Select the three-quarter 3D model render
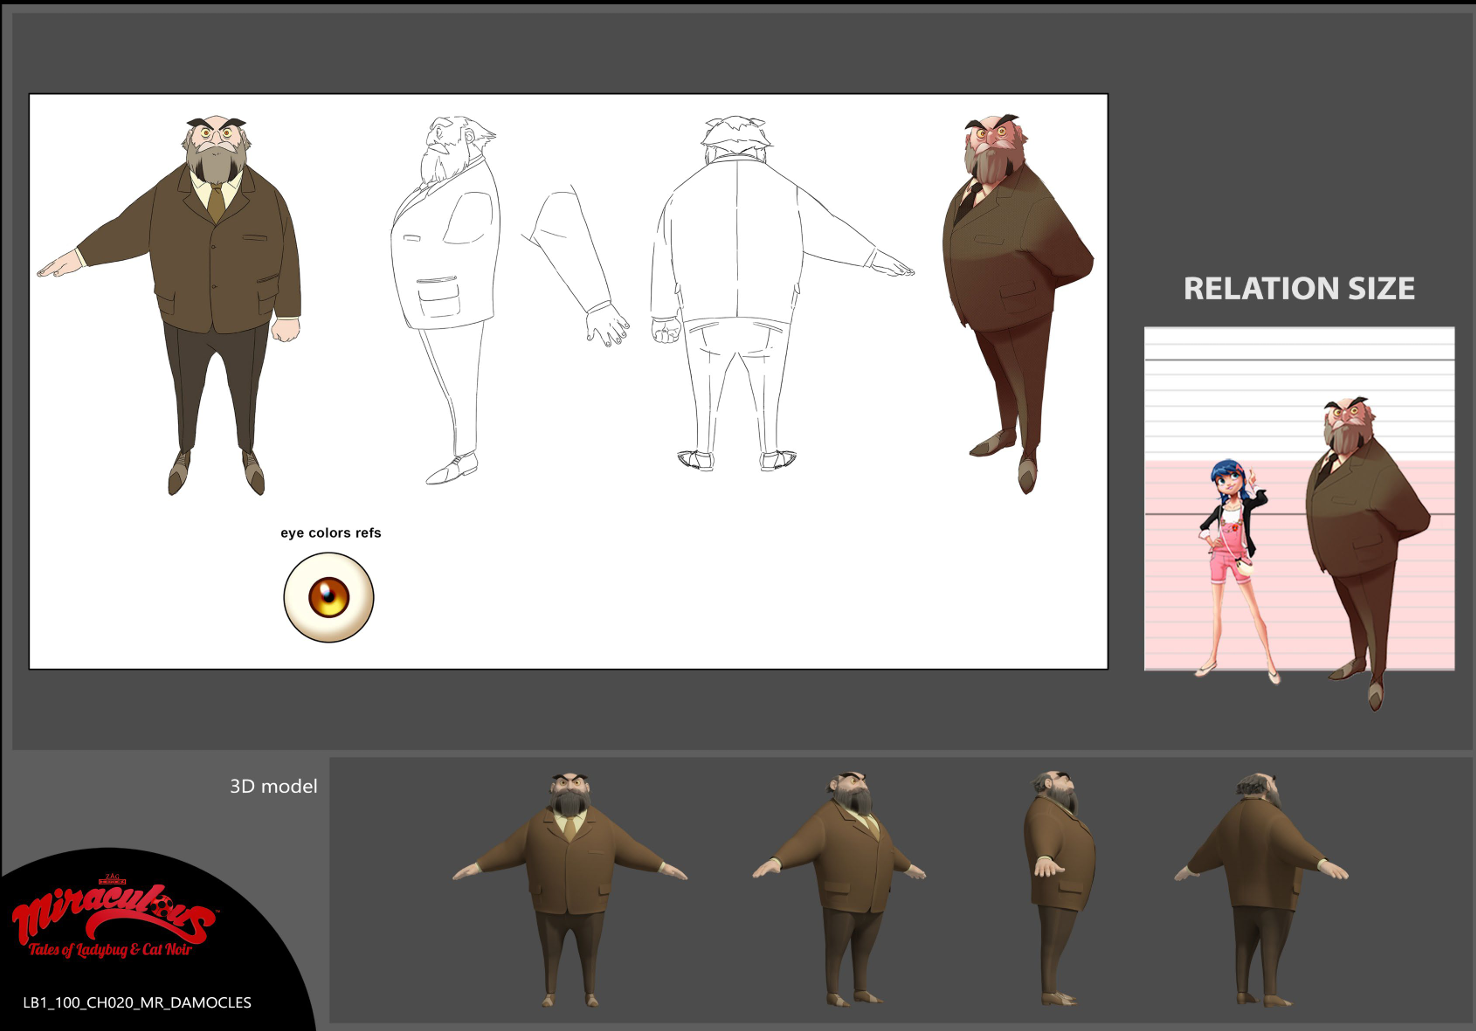The width and height of the screenshot is (1476, 1031). tap(841, 888)
